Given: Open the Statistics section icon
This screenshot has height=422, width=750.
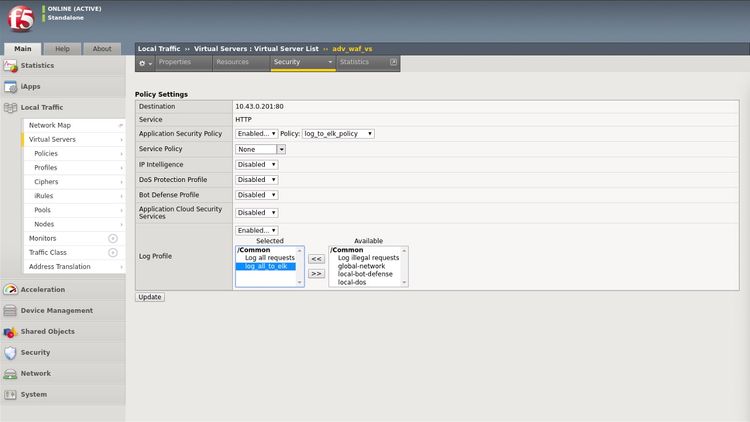Looking at the screenshot, I should point(10,66).
